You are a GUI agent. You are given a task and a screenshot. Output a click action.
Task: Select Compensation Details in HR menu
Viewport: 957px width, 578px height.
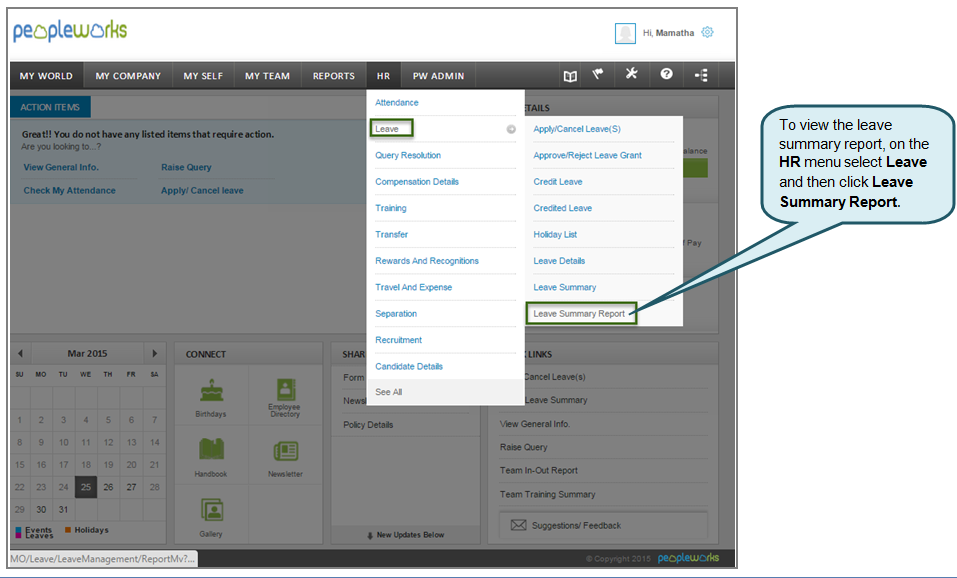[417, 181]
